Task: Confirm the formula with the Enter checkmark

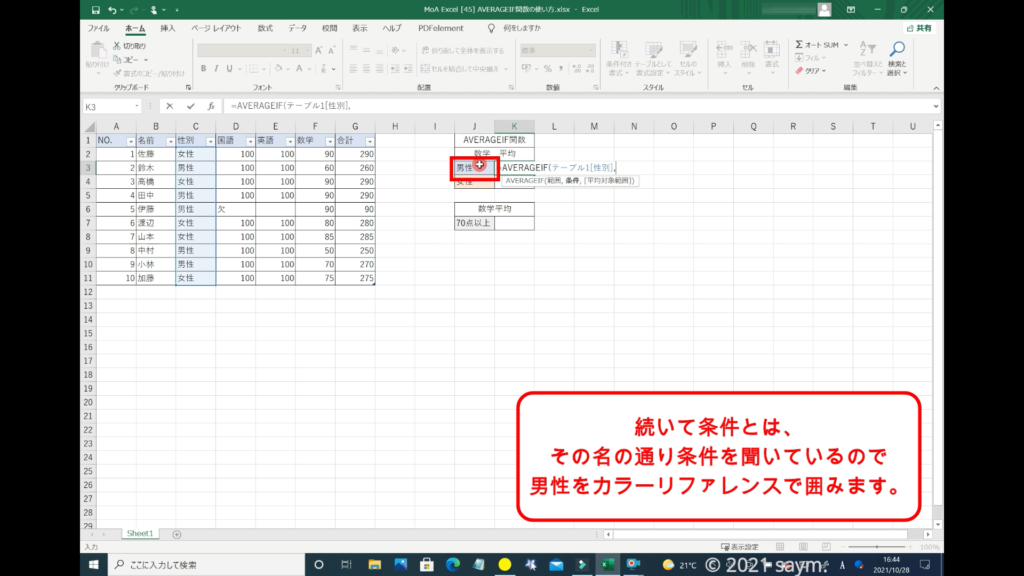Action: point(190,106)
